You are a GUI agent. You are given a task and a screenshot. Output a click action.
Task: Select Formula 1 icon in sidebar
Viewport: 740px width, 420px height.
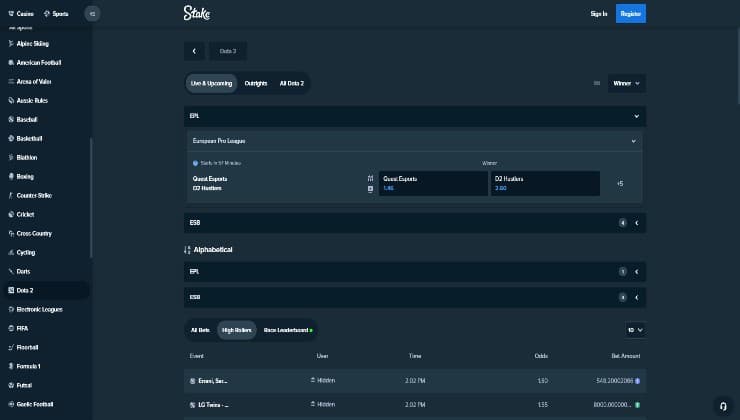(11, 366)
